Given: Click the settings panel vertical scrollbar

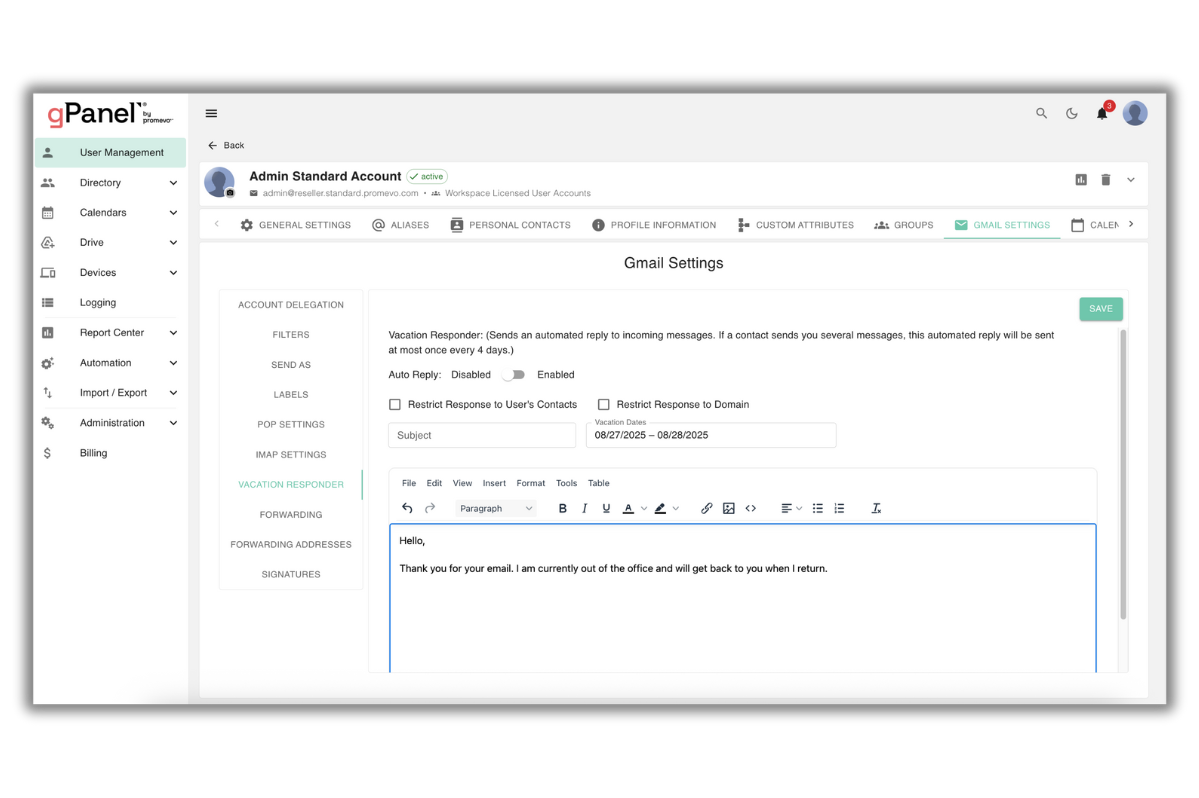Looking at the screenshot, I should click(x=1123, y=474).
